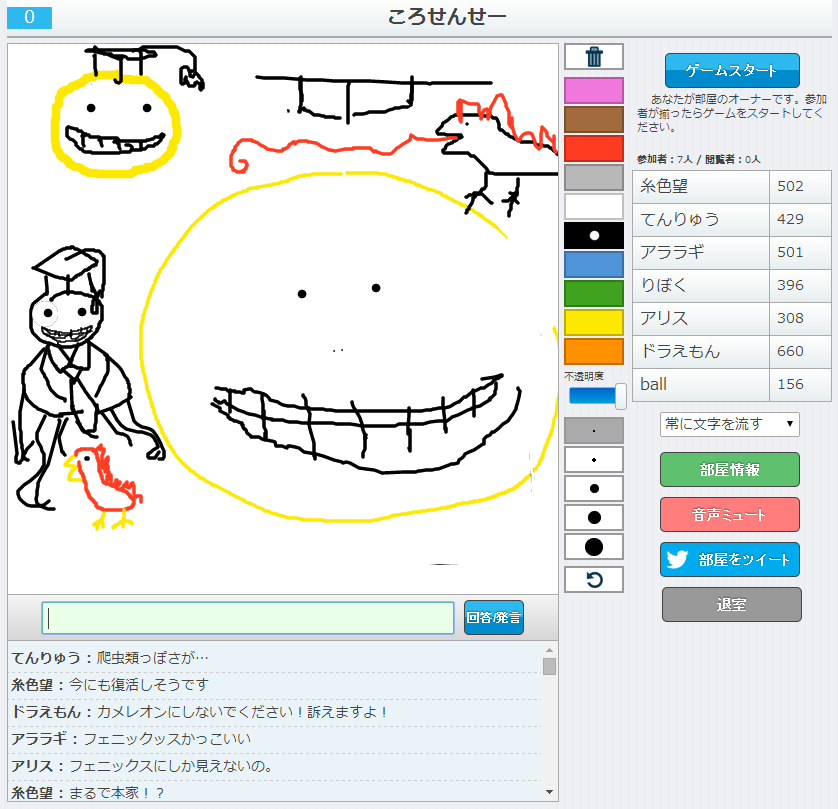Click the chat scrollbar thumb
This screenshot has width=838, height=809.
coord(549,666)
